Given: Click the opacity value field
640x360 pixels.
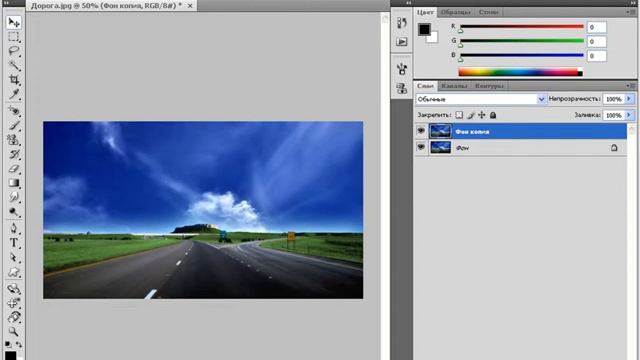Looking at the screenshot, I should pos(613,99).
